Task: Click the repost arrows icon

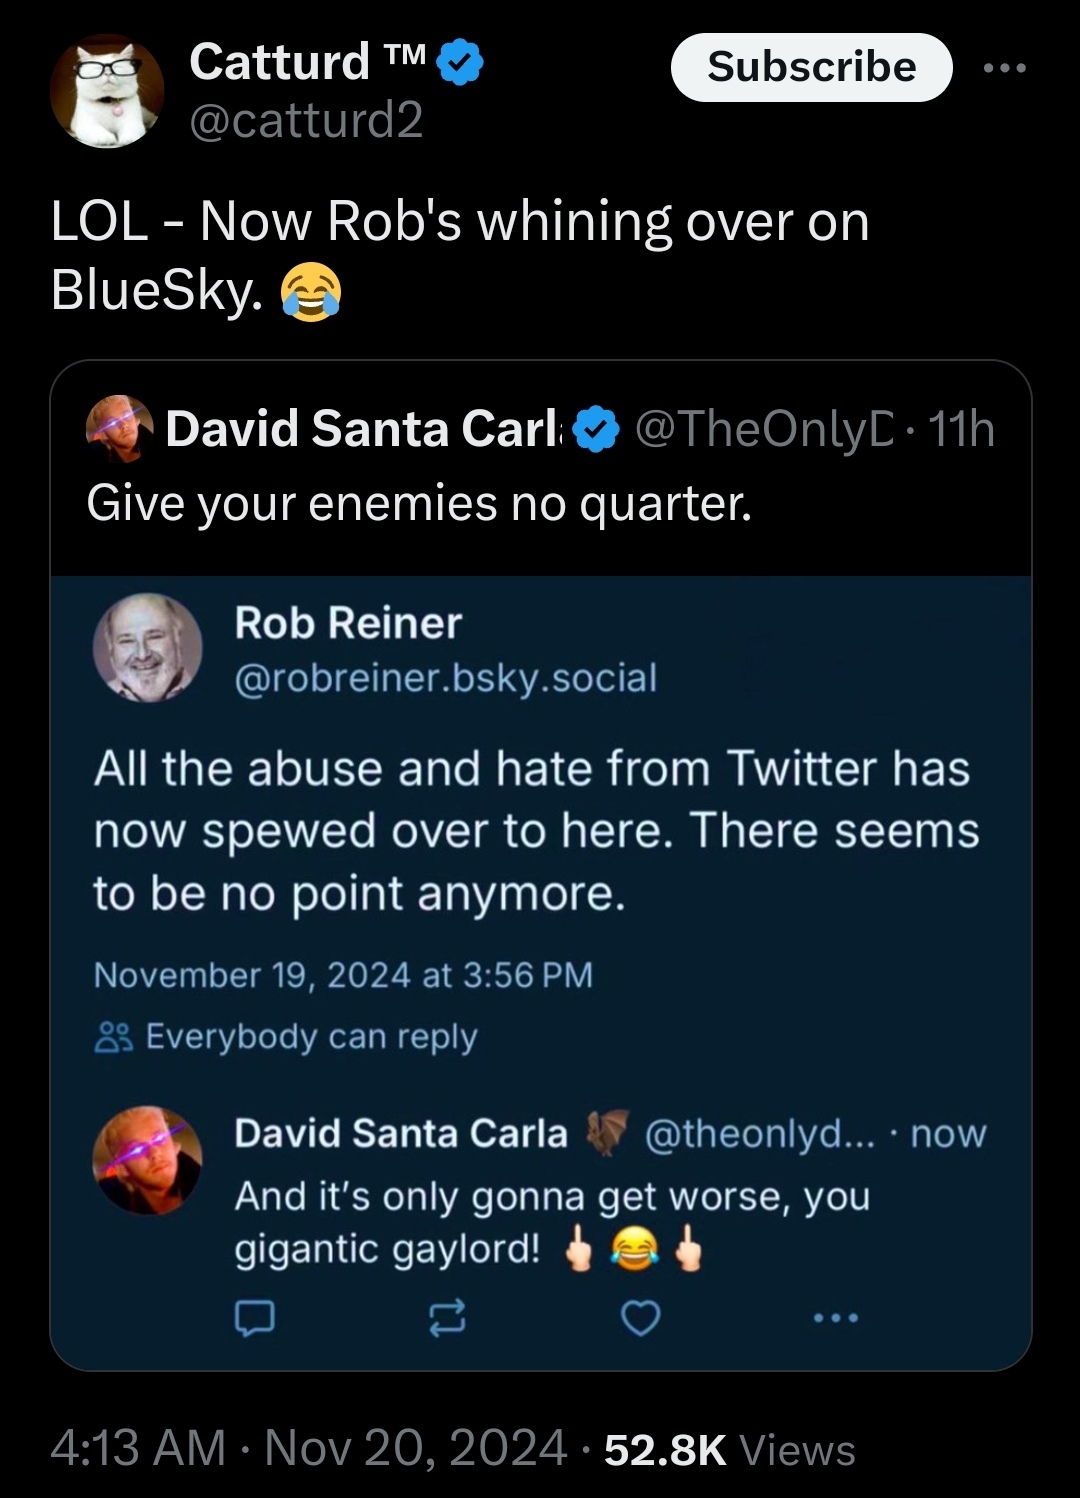Action: click(x=447, y=1319)
